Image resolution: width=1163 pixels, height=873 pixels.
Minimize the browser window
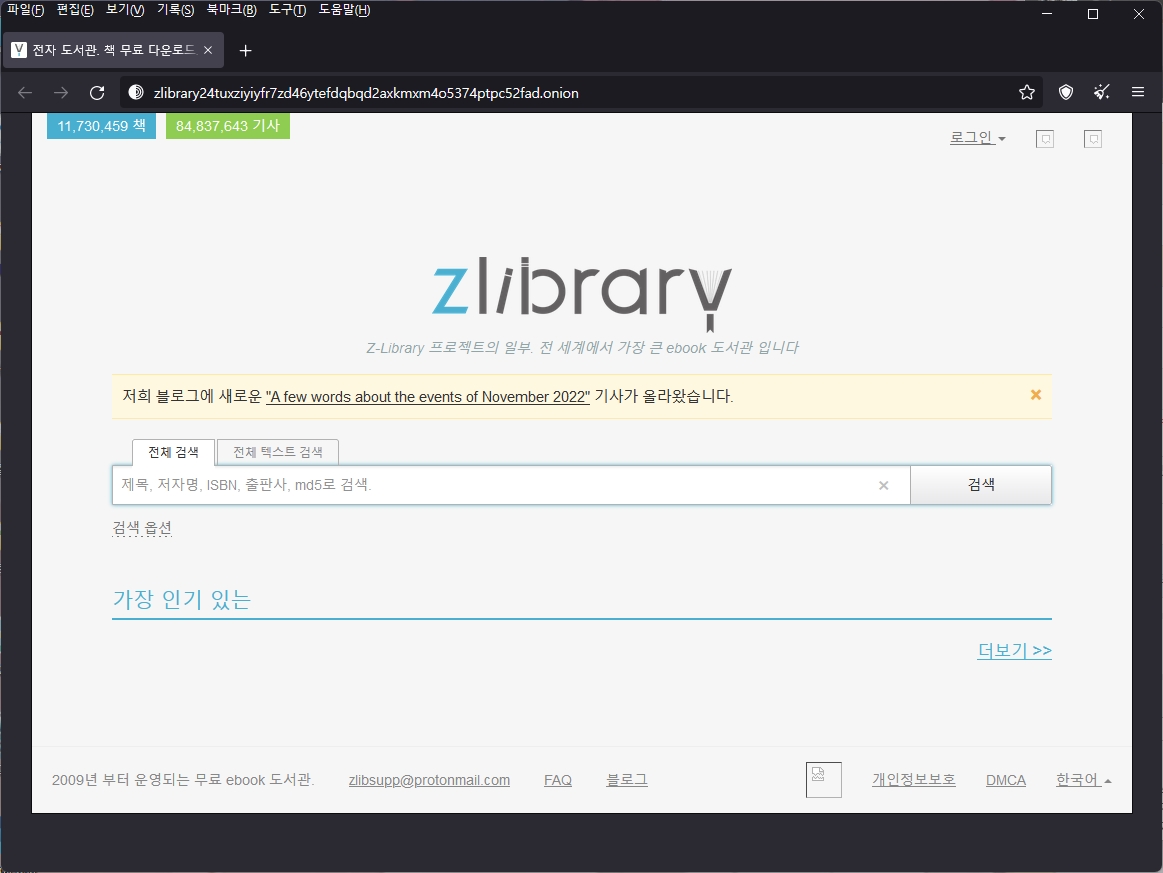coord(1047,14)
